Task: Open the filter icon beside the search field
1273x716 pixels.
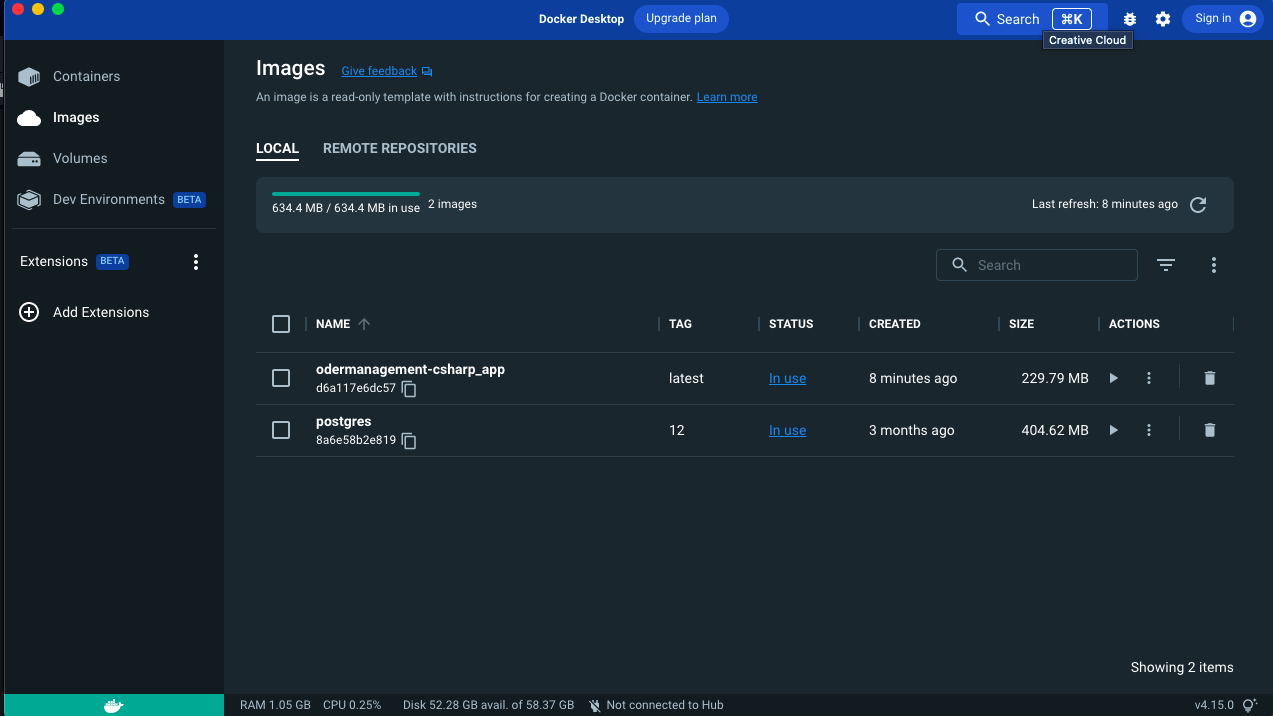Action: tap(1166, 265)
